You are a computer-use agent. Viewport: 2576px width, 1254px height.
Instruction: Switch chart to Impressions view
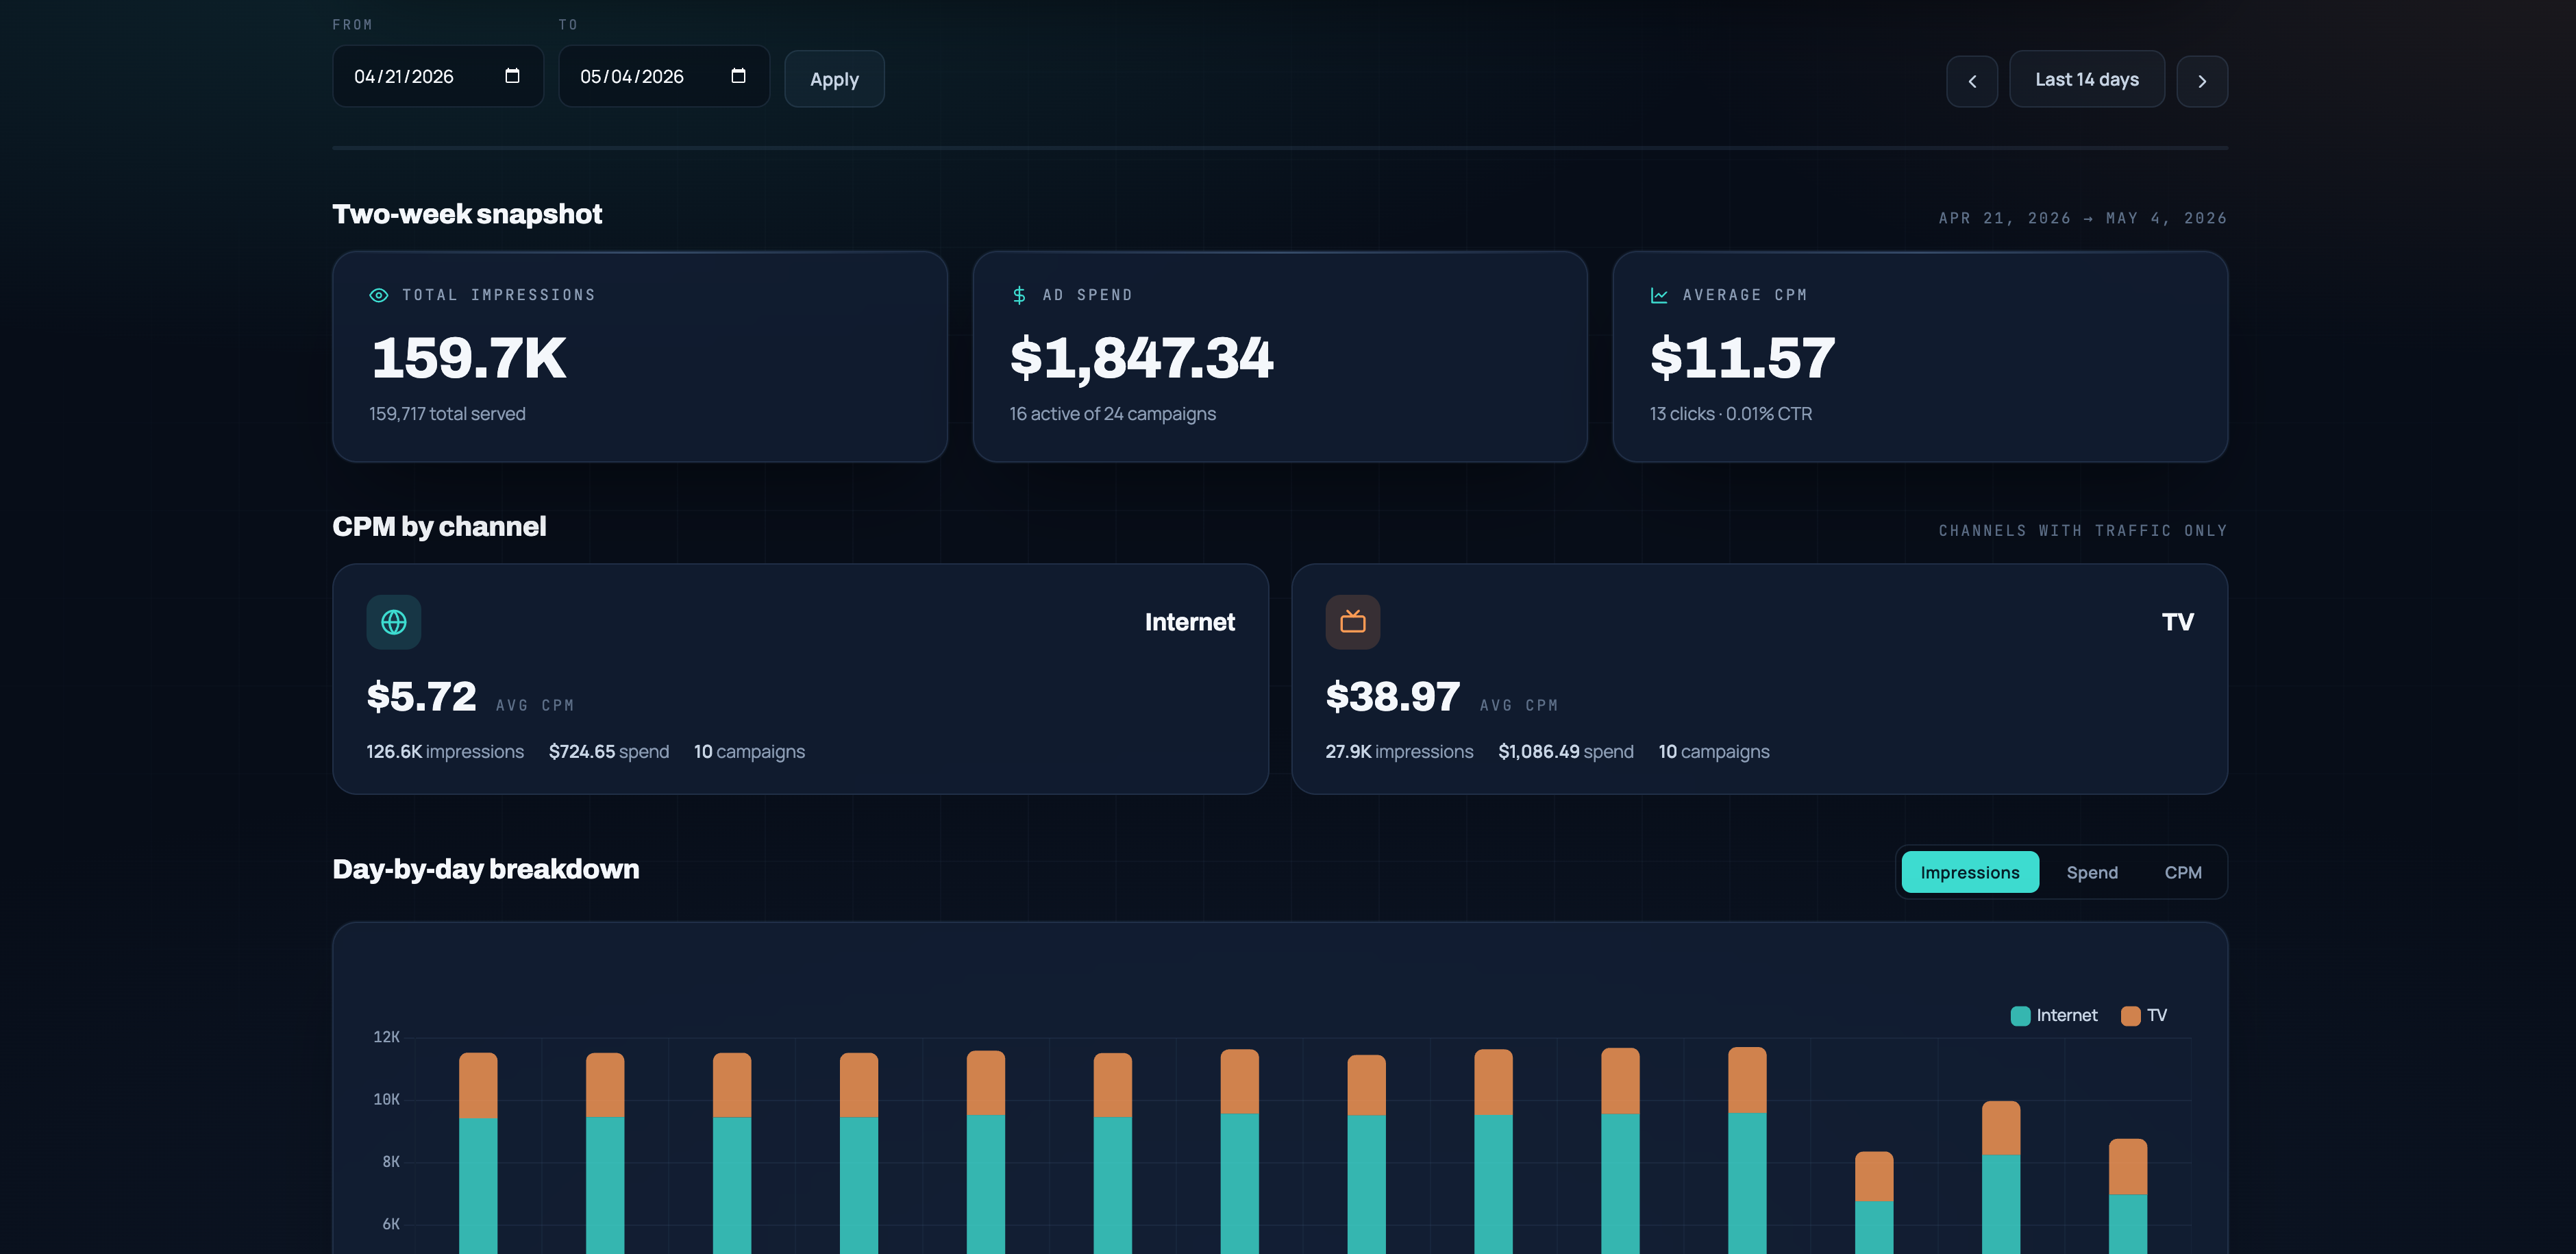pyautogui.click(x=1970, y=872)
